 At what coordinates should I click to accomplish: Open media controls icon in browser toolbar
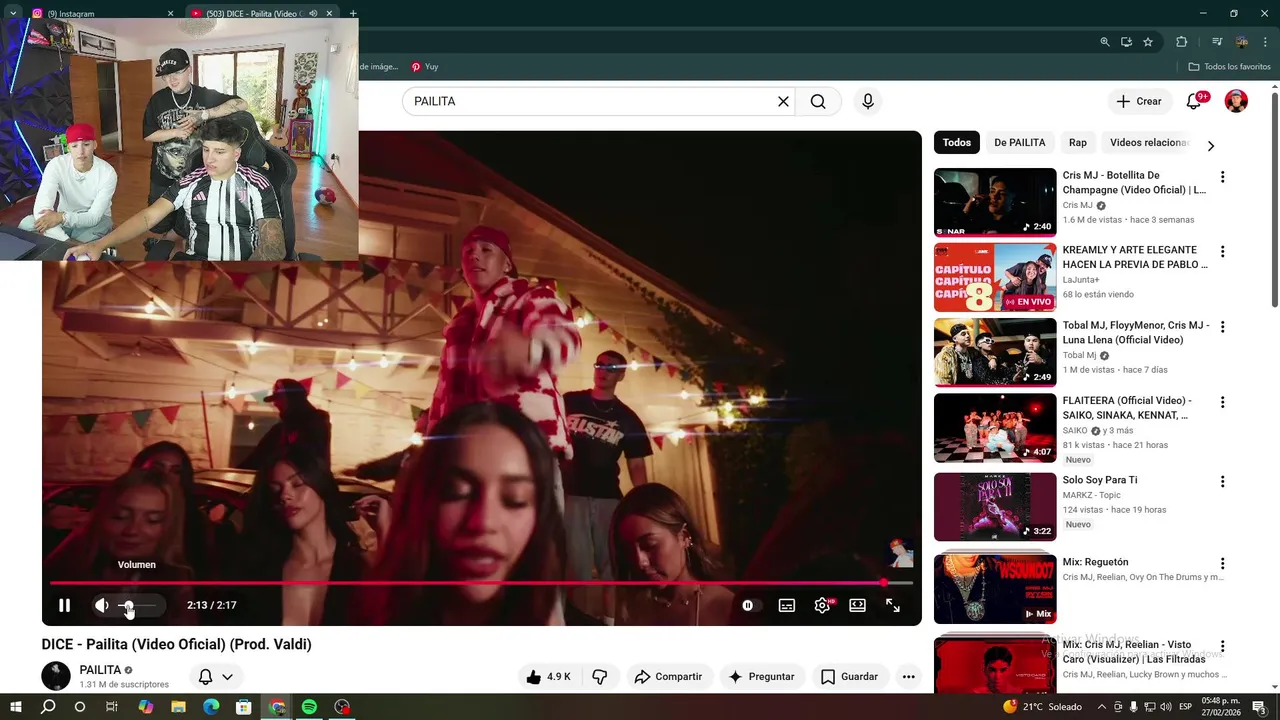point(1217,42)
